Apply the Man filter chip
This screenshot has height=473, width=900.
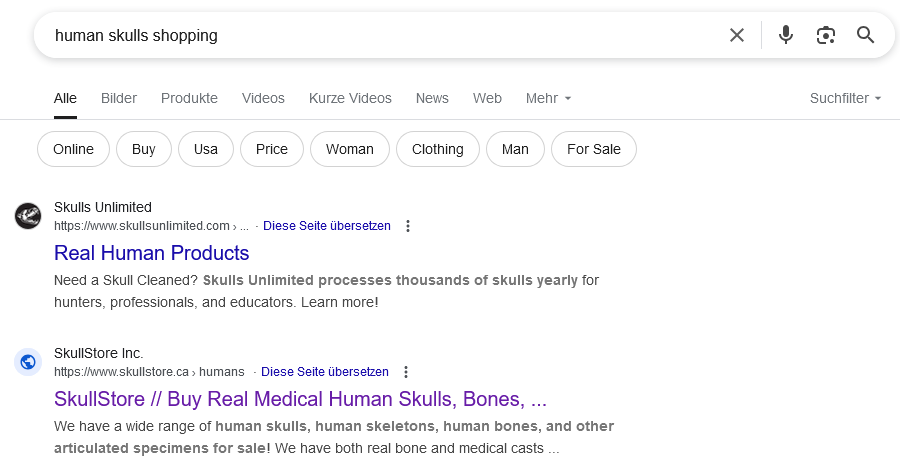[515, 149]
